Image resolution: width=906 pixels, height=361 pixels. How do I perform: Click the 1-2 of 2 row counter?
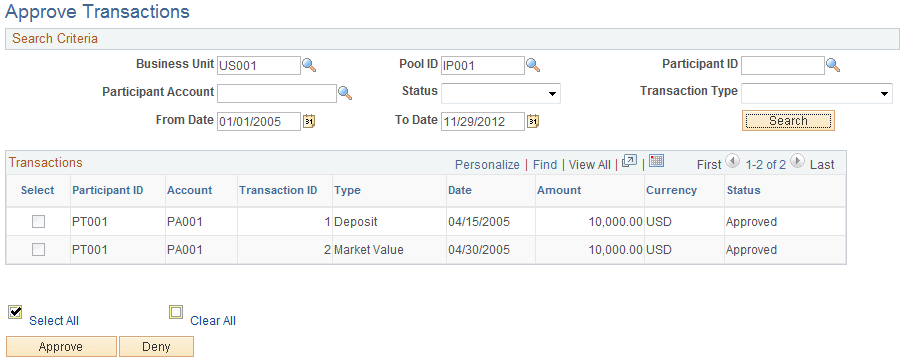pyautogui.click(x=765, y=165)
